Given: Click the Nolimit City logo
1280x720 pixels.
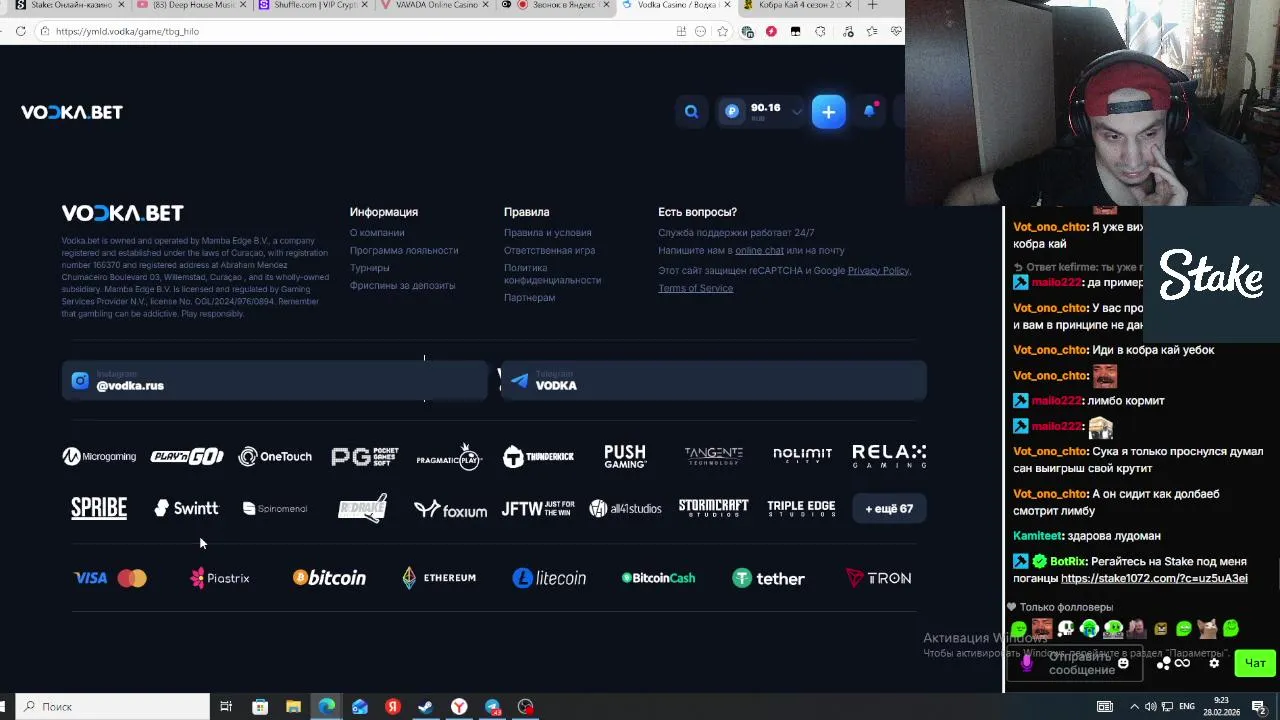Looking at the screenshot, I should (802, 455).
